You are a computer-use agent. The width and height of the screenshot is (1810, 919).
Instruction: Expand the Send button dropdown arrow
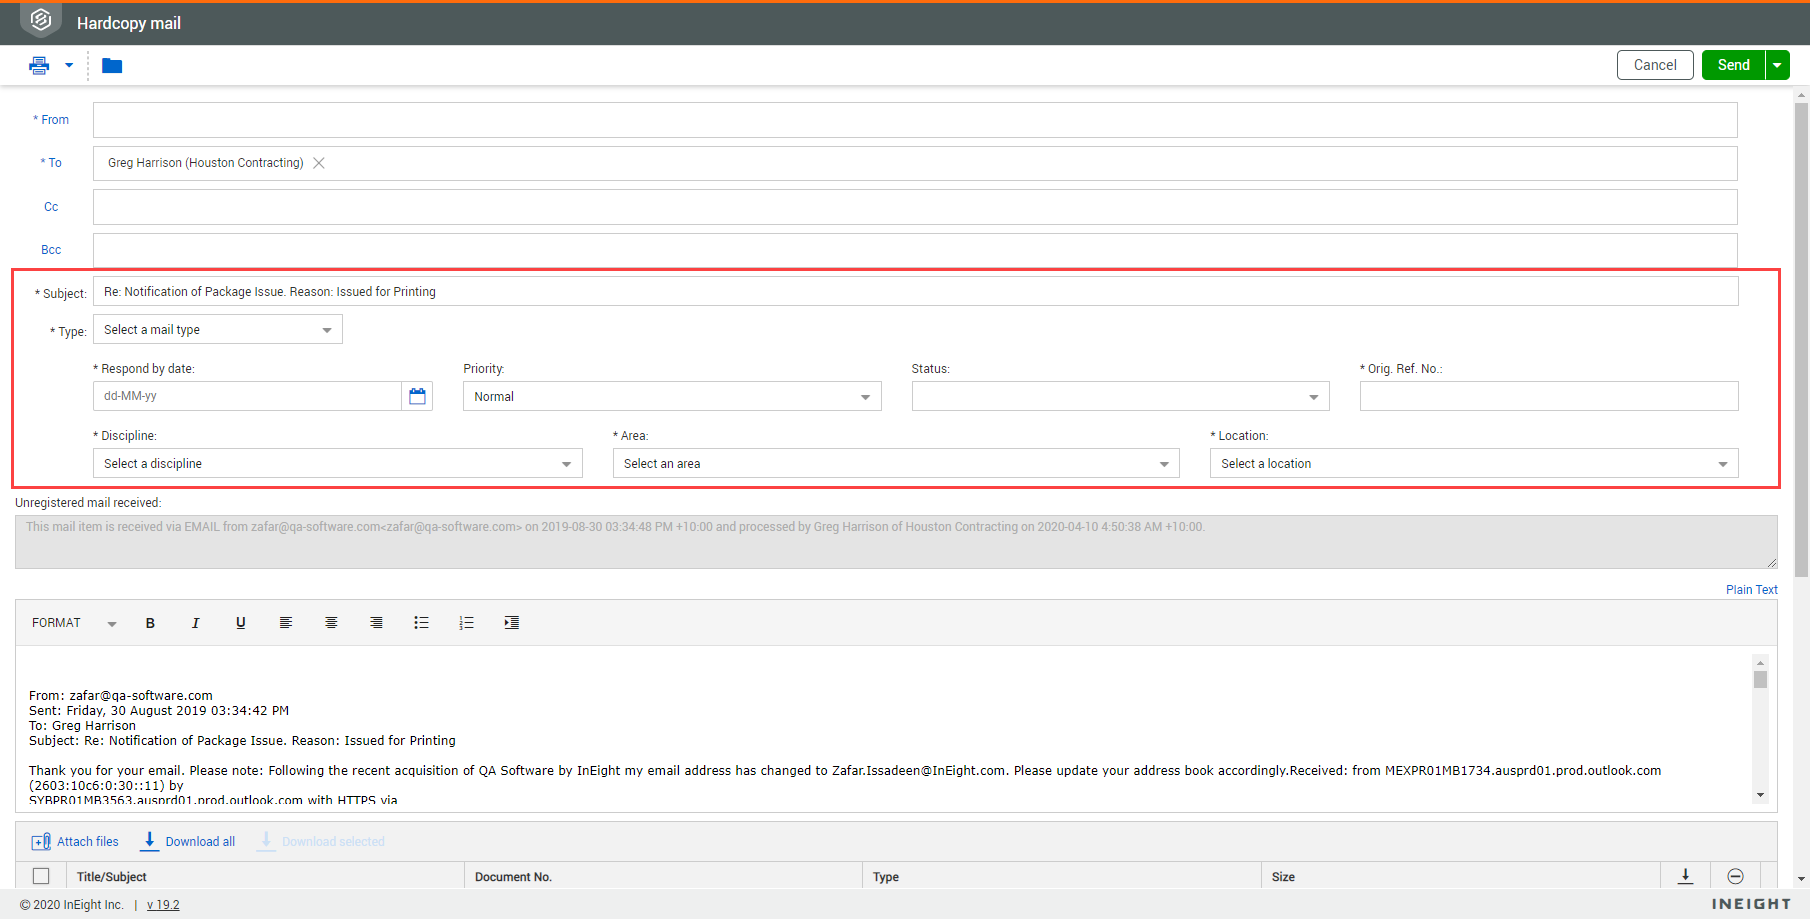tap(1777, 65)
